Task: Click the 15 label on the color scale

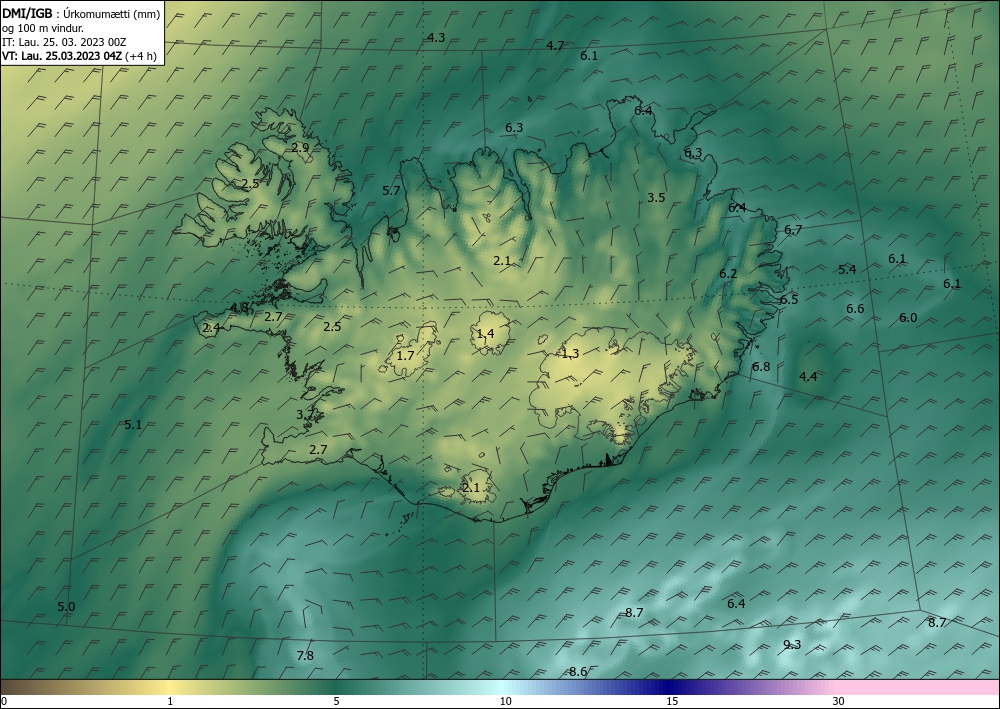Action: 672,702
